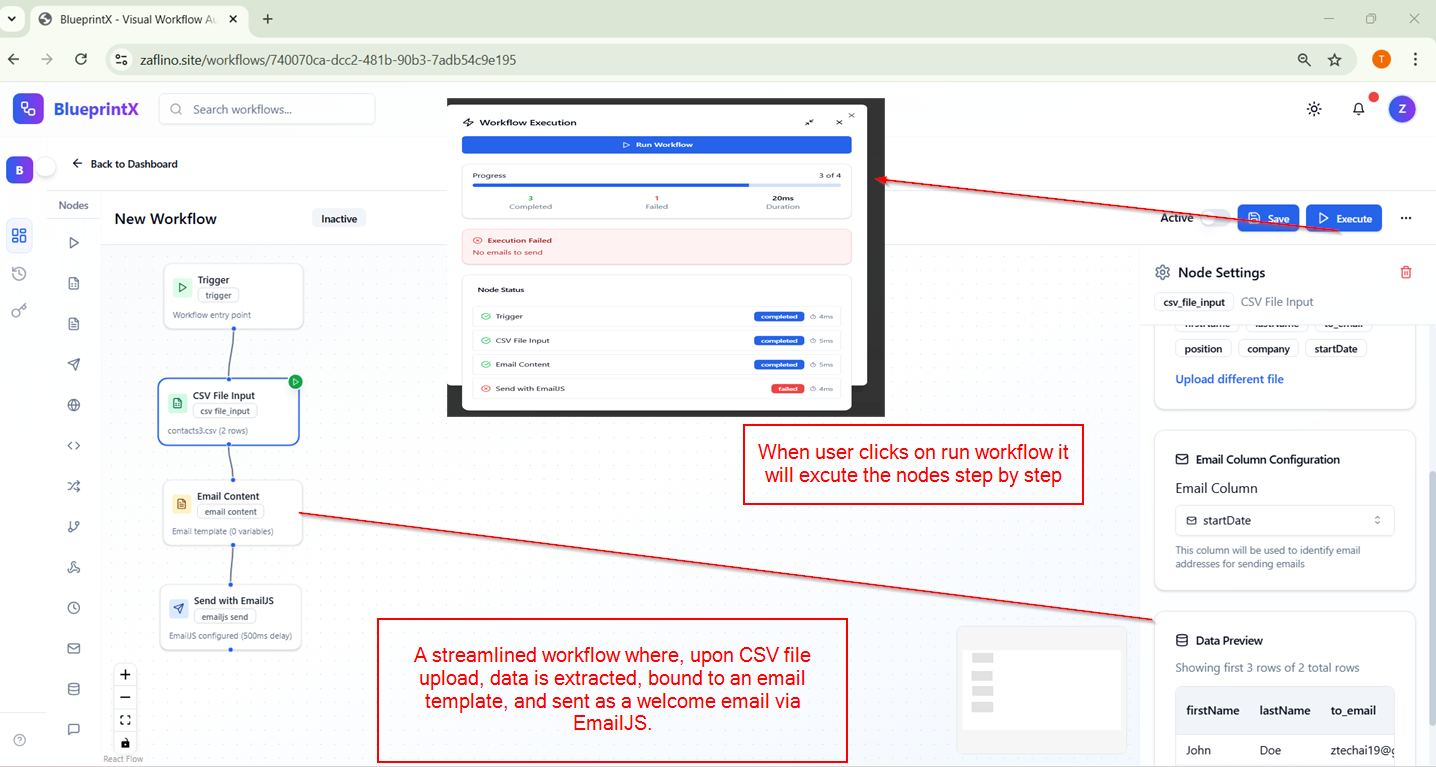Click Send with EmailJS failed status row
Screen dimensions: 1436x767
point(657,388)
